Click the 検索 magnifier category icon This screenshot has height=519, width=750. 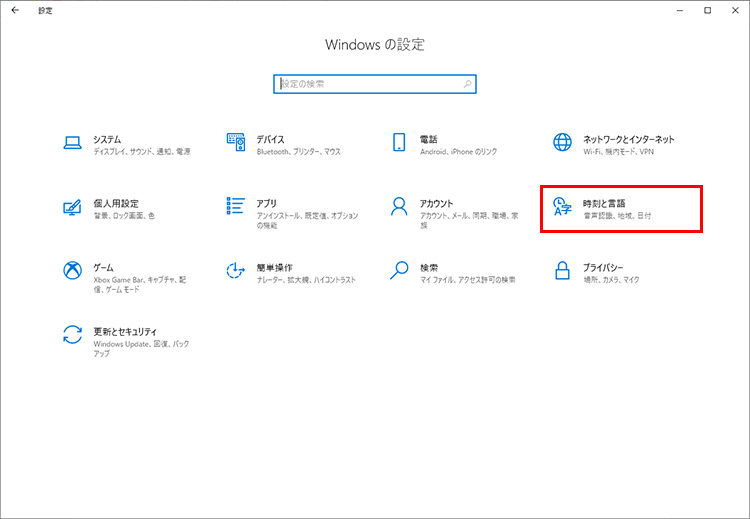point(399,271)
